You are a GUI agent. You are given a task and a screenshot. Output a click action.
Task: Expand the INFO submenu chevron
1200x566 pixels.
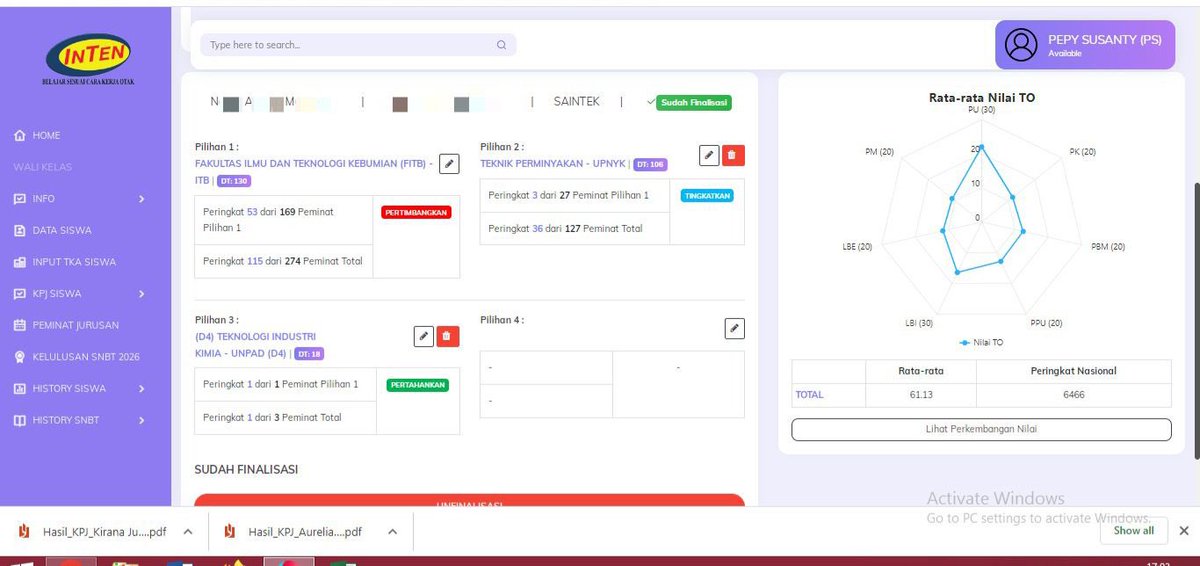tap(141, 199)
